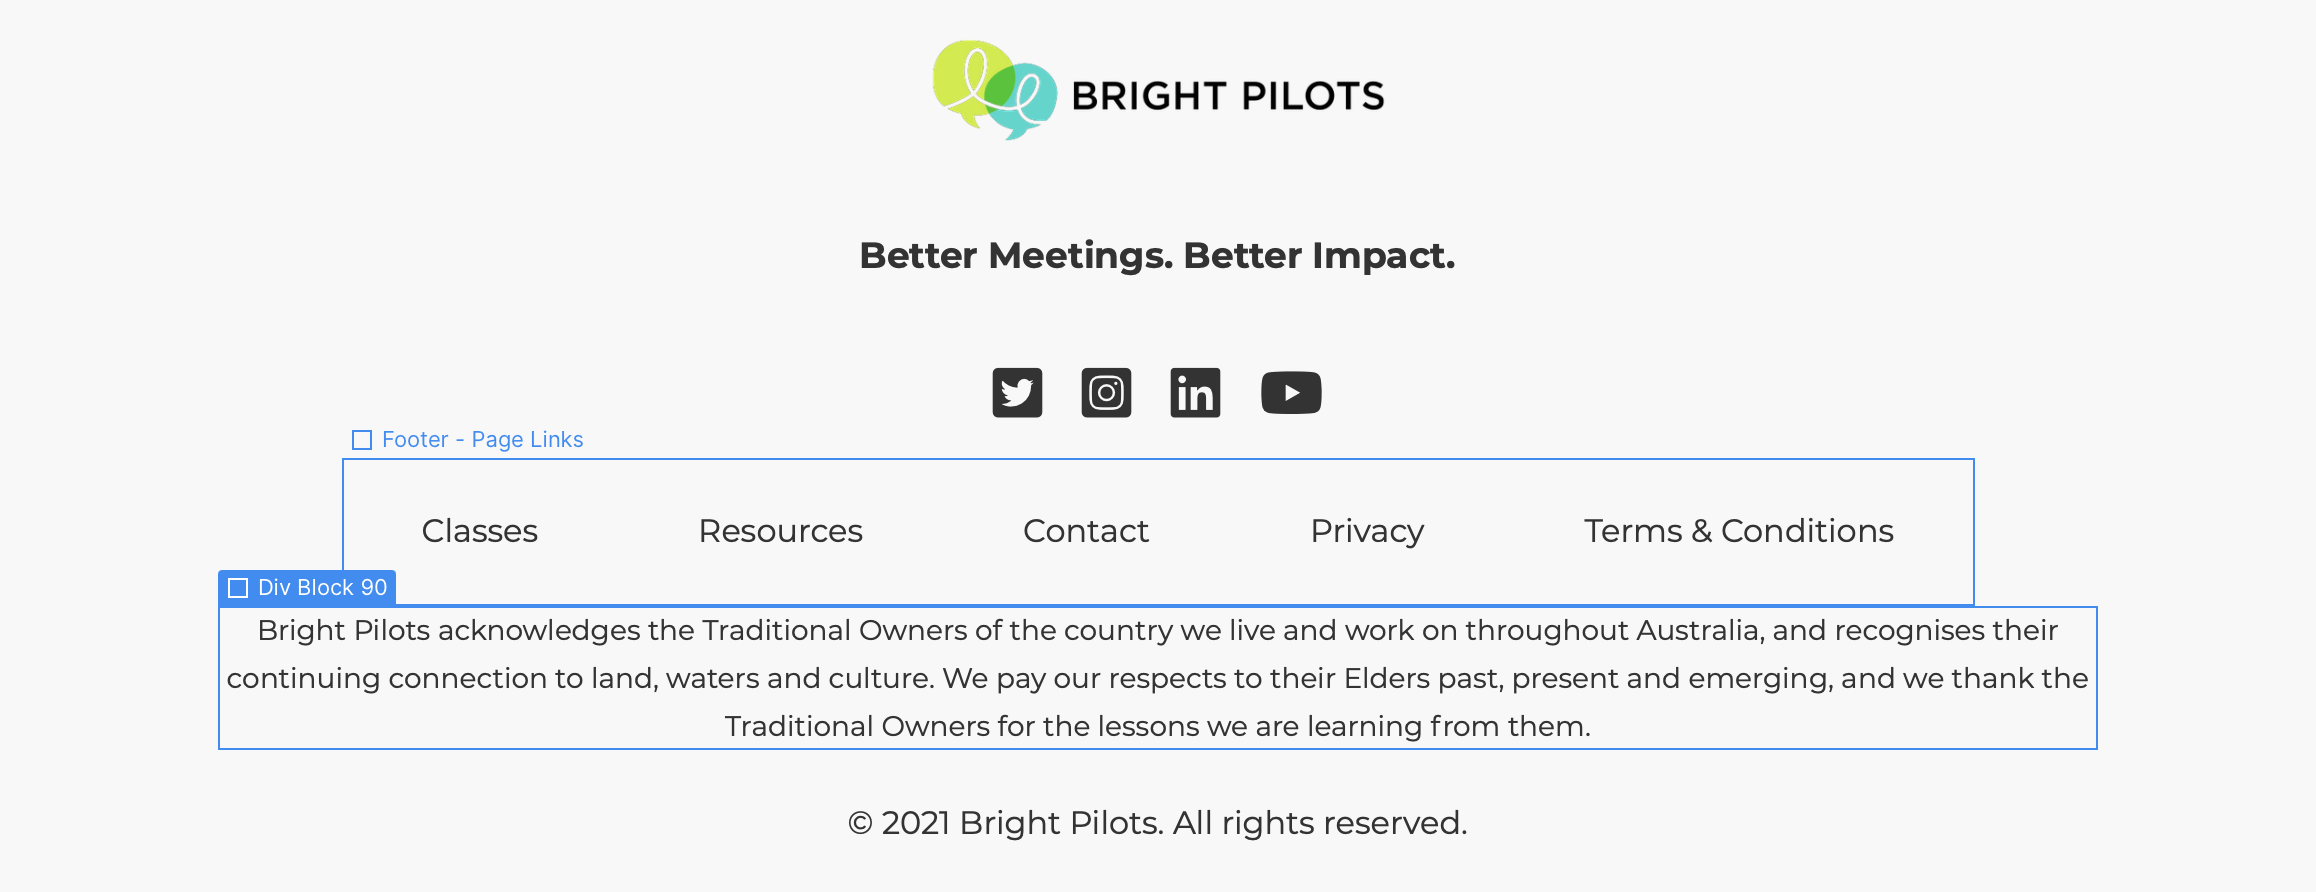The width and height of the screenshot is (2316, 892).
Task: Select the Footer - Page Links label
Action: pyautogui.click(x=468, y=440)
